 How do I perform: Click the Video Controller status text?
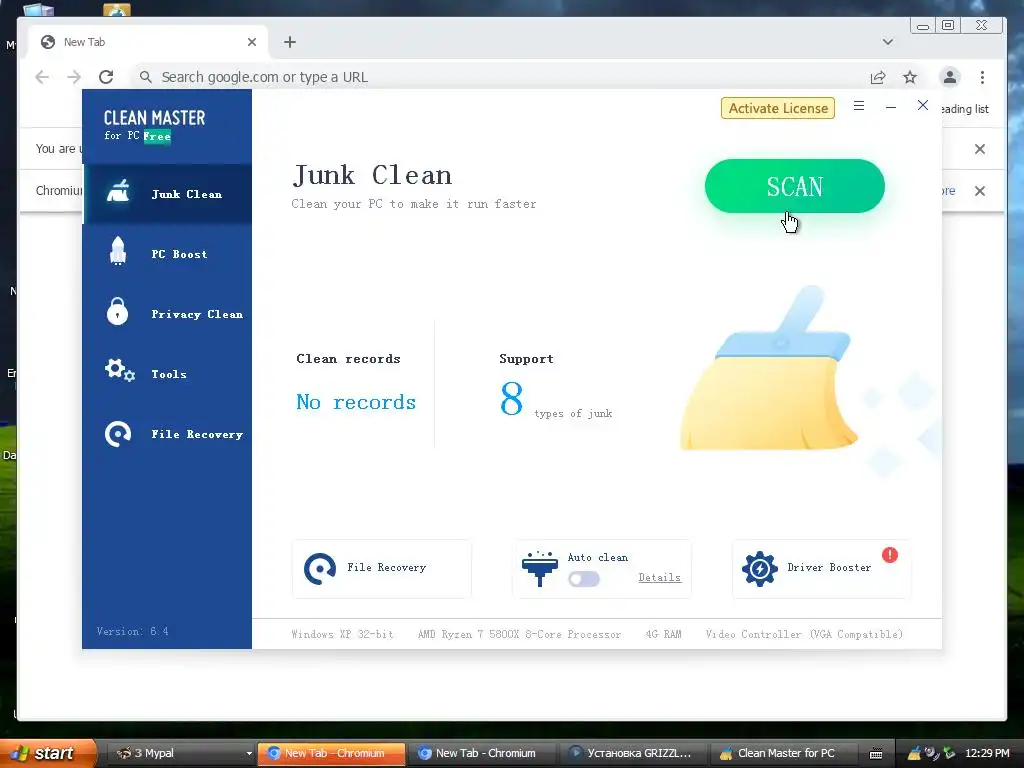click(x=804, y=634)
